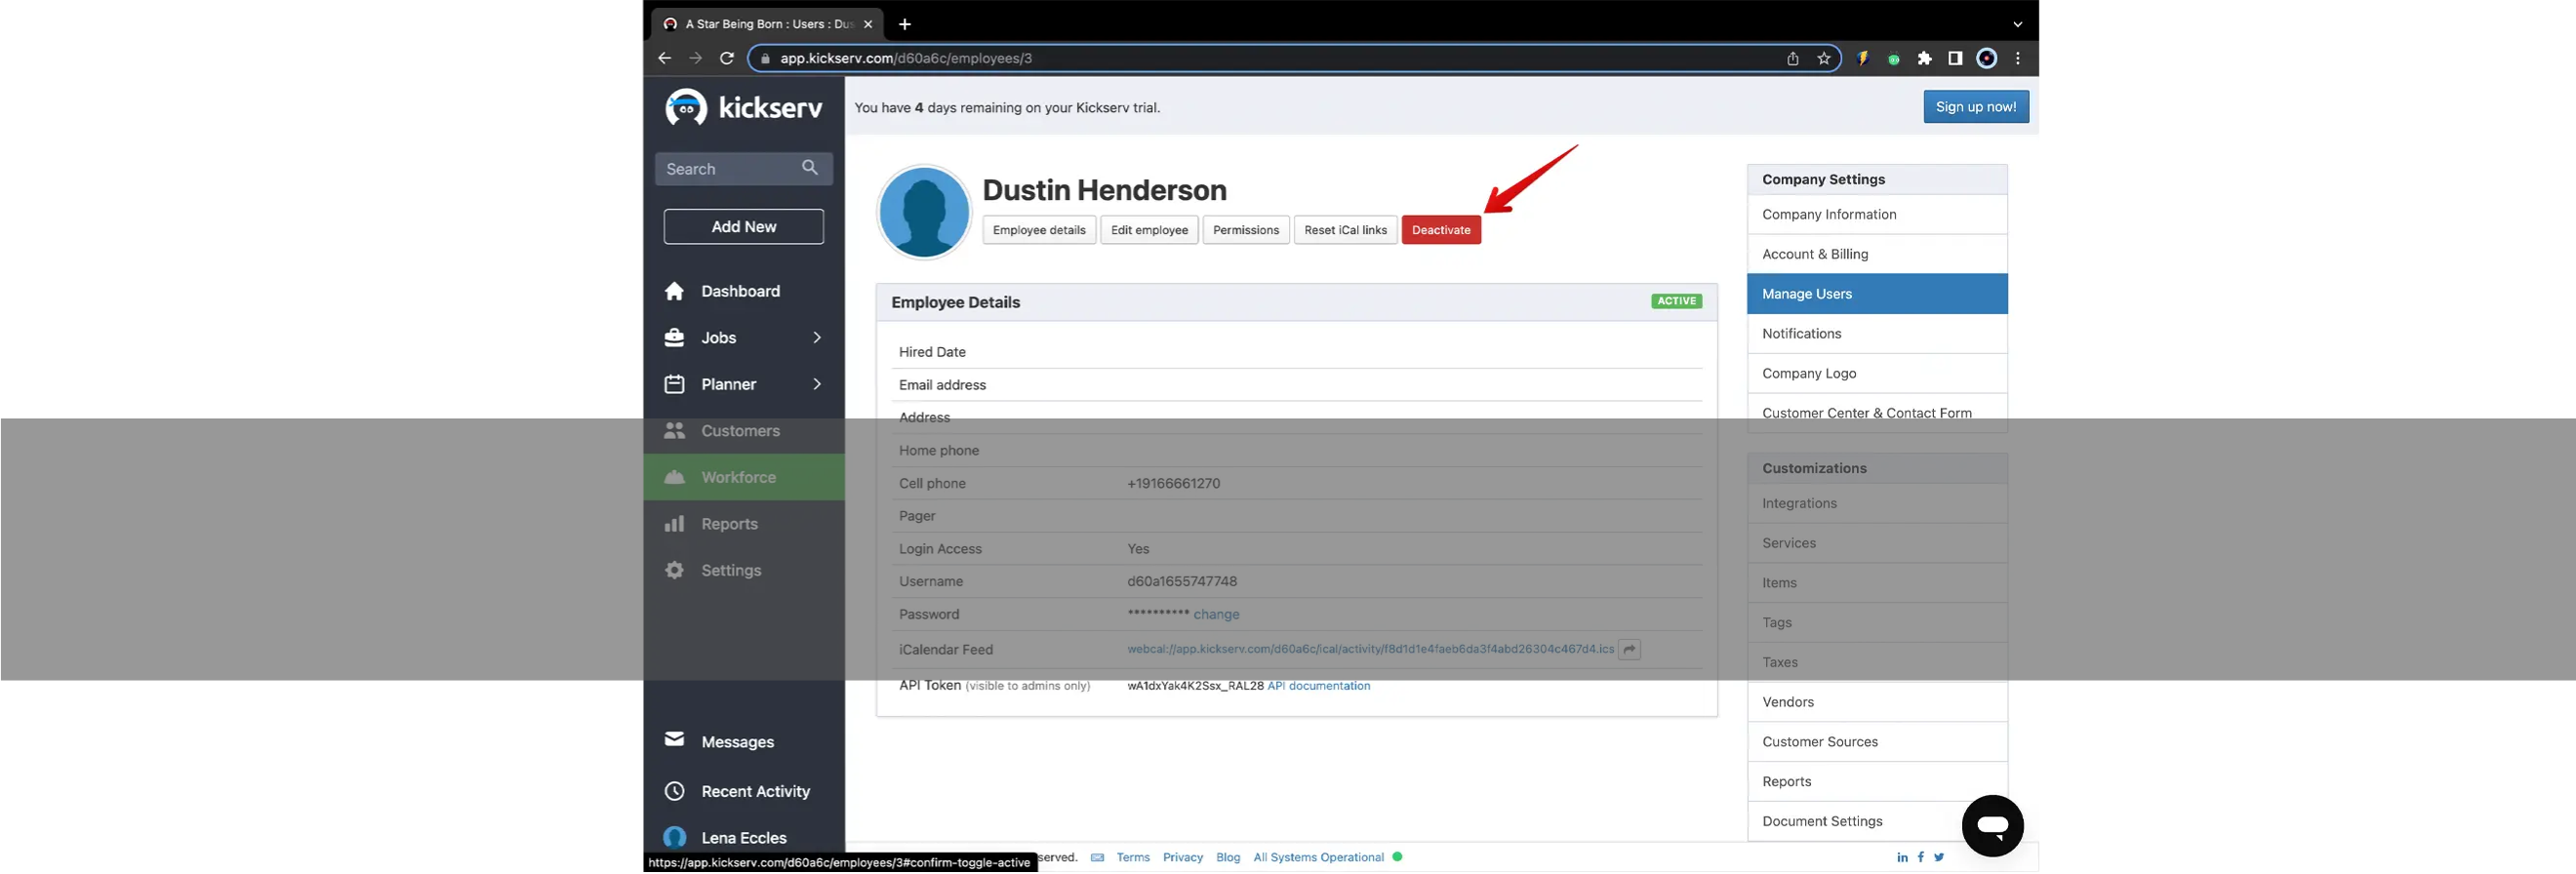Open Customer Center & Contact Form
Viewport: 2576px width, 874px height.
tap(1877, 413)
